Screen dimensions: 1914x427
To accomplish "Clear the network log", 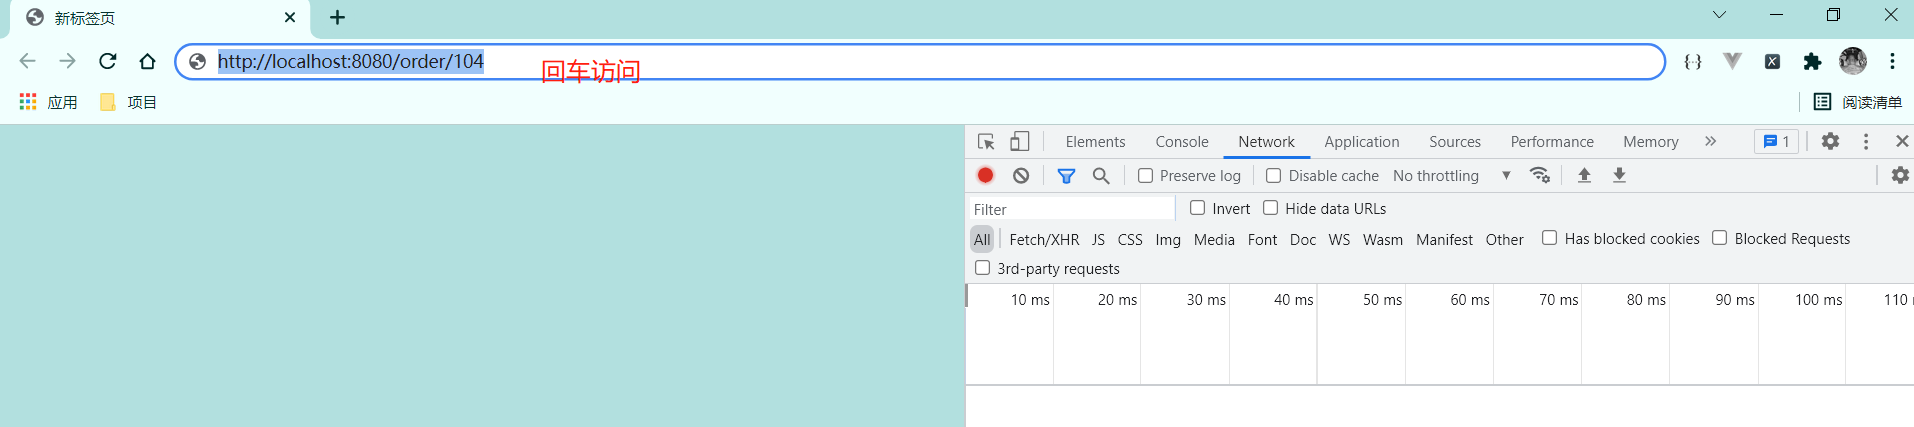I will 1020,176.
